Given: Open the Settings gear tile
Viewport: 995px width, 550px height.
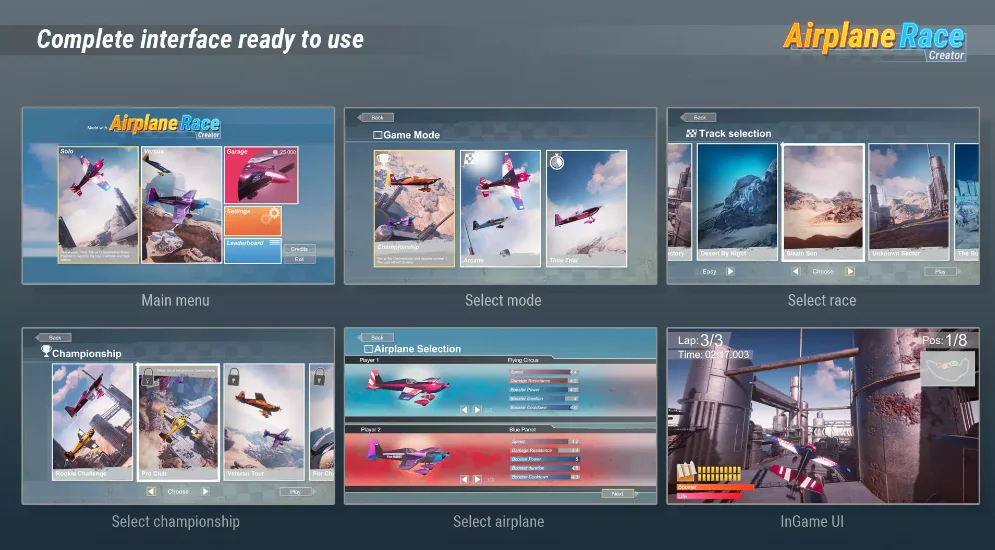Looking at the screenshot, I should pyautogui.click(x=253, y=222).
